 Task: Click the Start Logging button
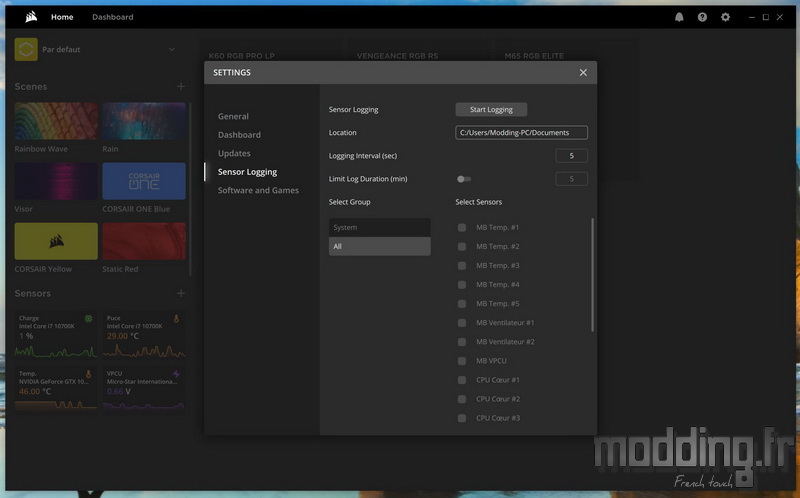pos(491,109)
